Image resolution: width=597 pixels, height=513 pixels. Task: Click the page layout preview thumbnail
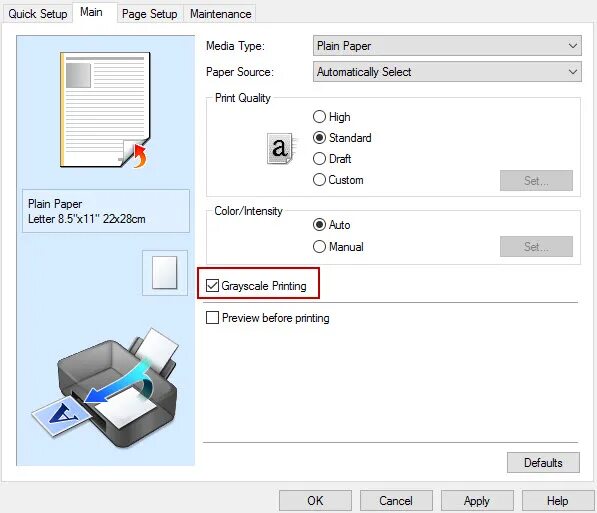tap(105, 110)
